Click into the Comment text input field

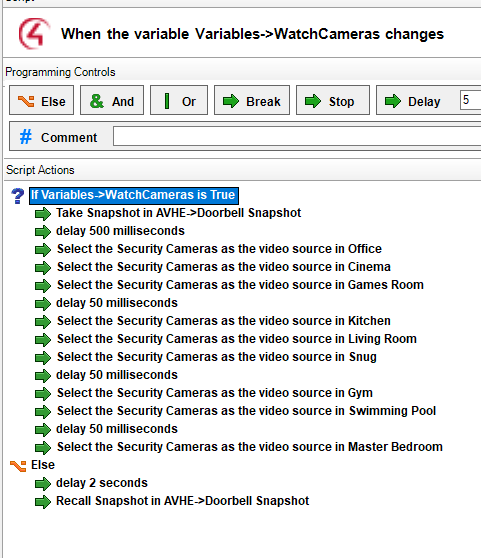(x=297, y=136)
